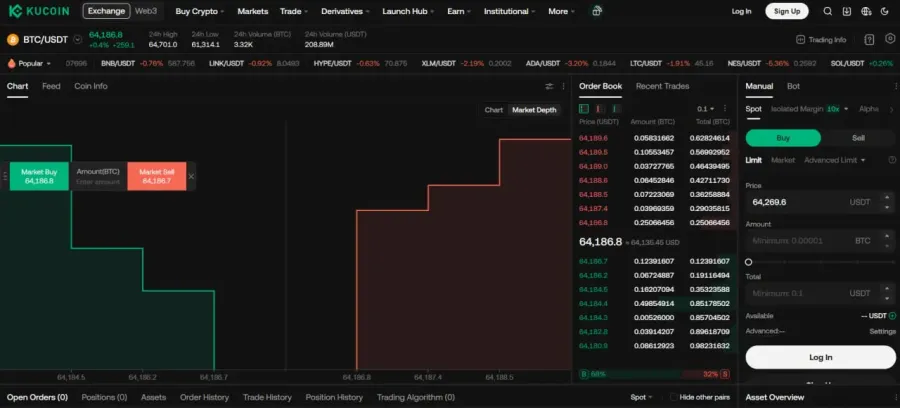Open the download app icon
Image resolution: width=900 pixels, height=408 pixels.
847,11
